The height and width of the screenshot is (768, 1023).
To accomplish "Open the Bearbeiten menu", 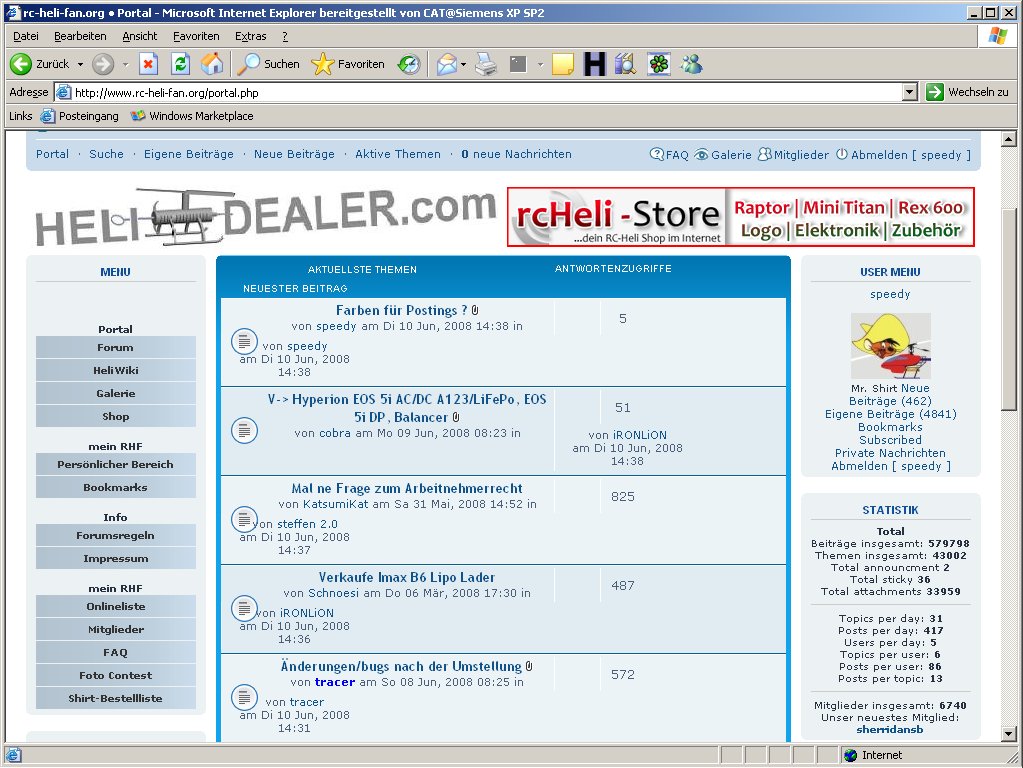I will (x=80, y=37).
